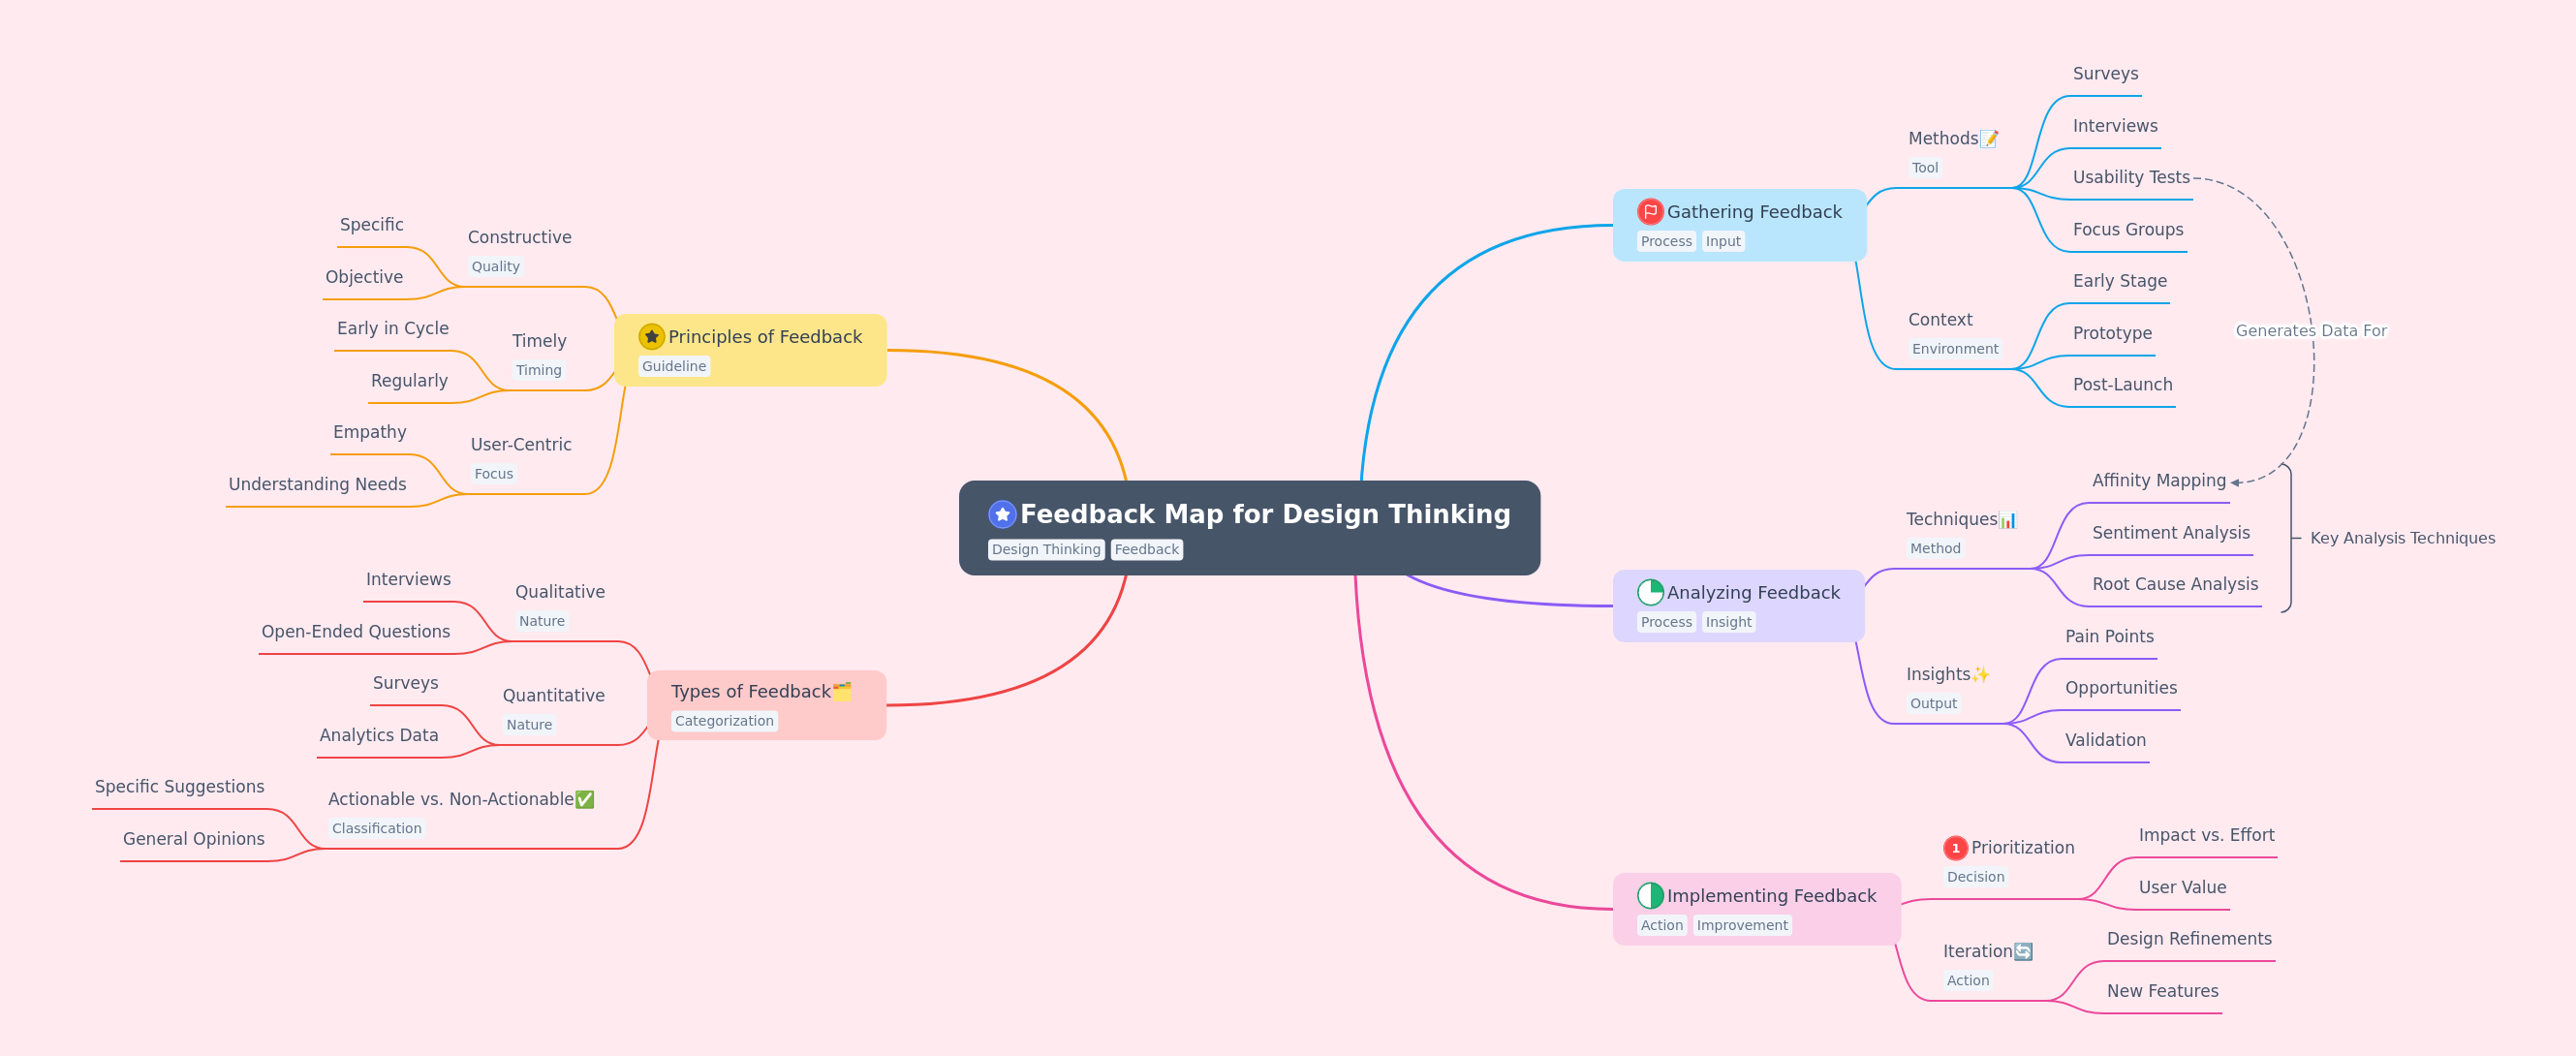Click the Guideline tag under Principles of Feedback
The image size is (2576, 1056).
pyautogui.click(x=674, y=367)
